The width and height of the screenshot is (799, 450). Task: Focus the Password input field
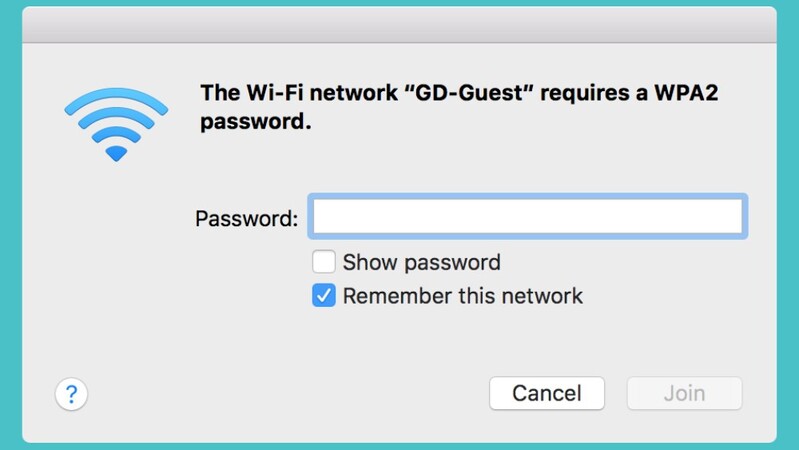point(527,217)
